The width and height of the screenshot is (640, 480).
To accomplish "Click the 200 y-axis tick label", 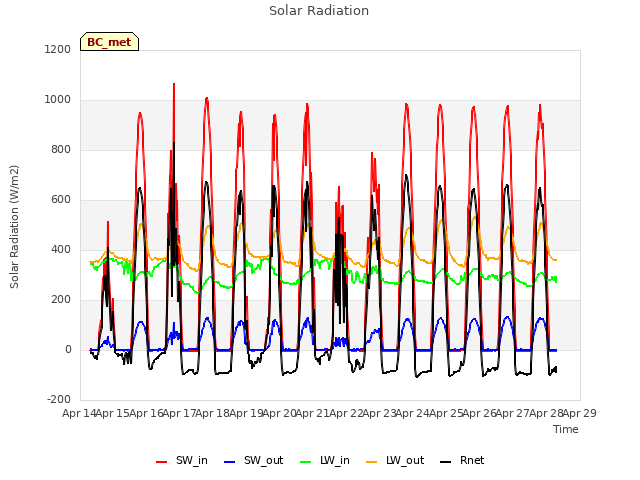I will pos(61,300).
